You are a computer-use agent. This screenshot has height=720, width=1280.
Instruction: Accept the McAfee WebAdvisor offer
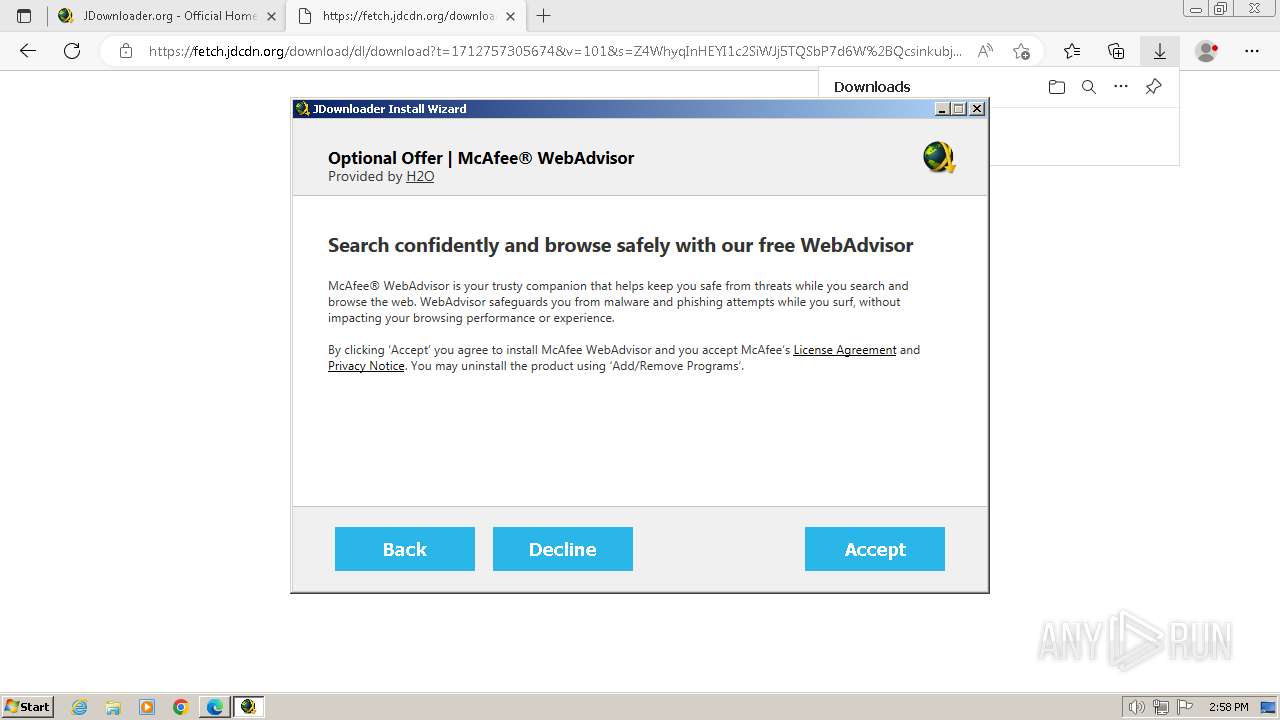(x=875, y=549)
